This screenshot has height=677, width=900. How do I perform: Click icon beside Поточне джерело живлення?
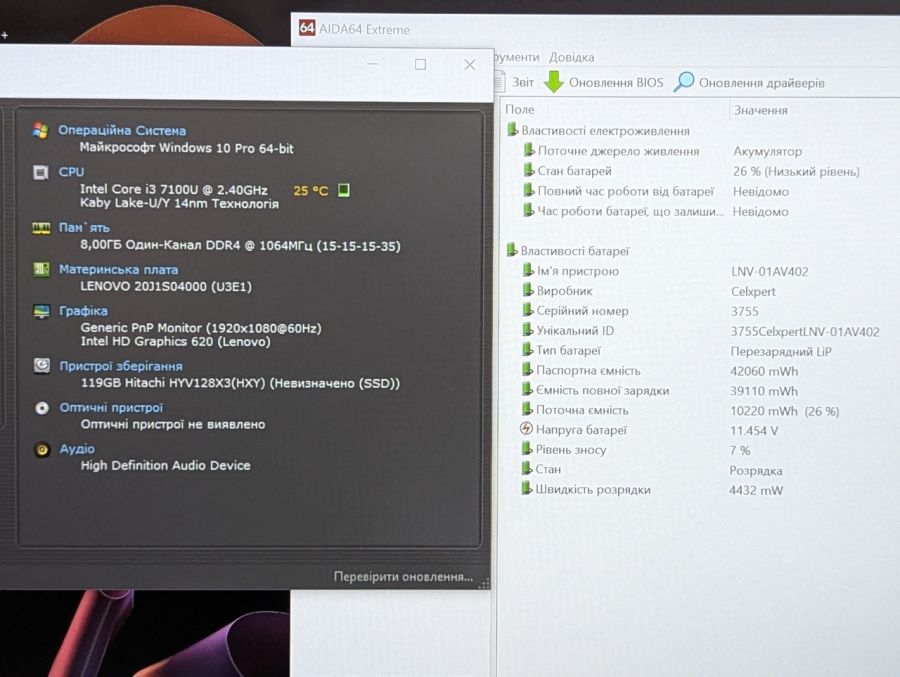[529, 150]
